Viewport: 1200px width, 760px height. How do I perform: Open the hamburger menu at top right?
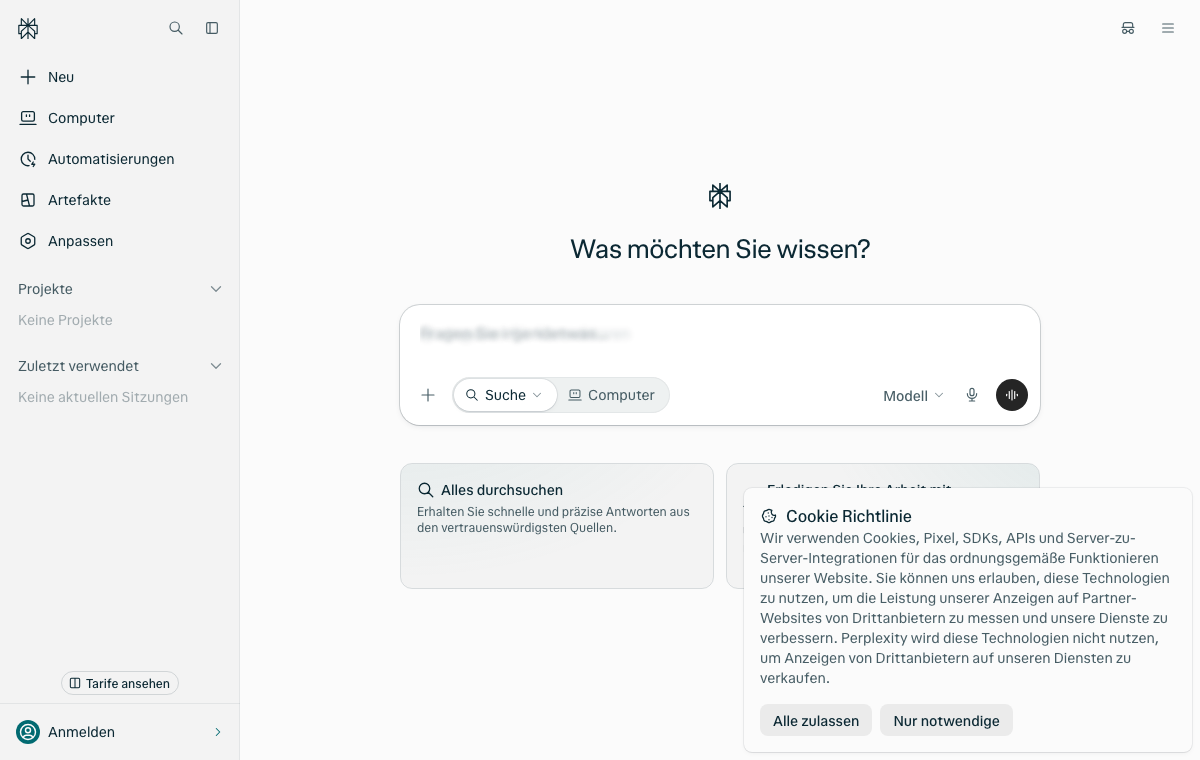[1168, 28]
